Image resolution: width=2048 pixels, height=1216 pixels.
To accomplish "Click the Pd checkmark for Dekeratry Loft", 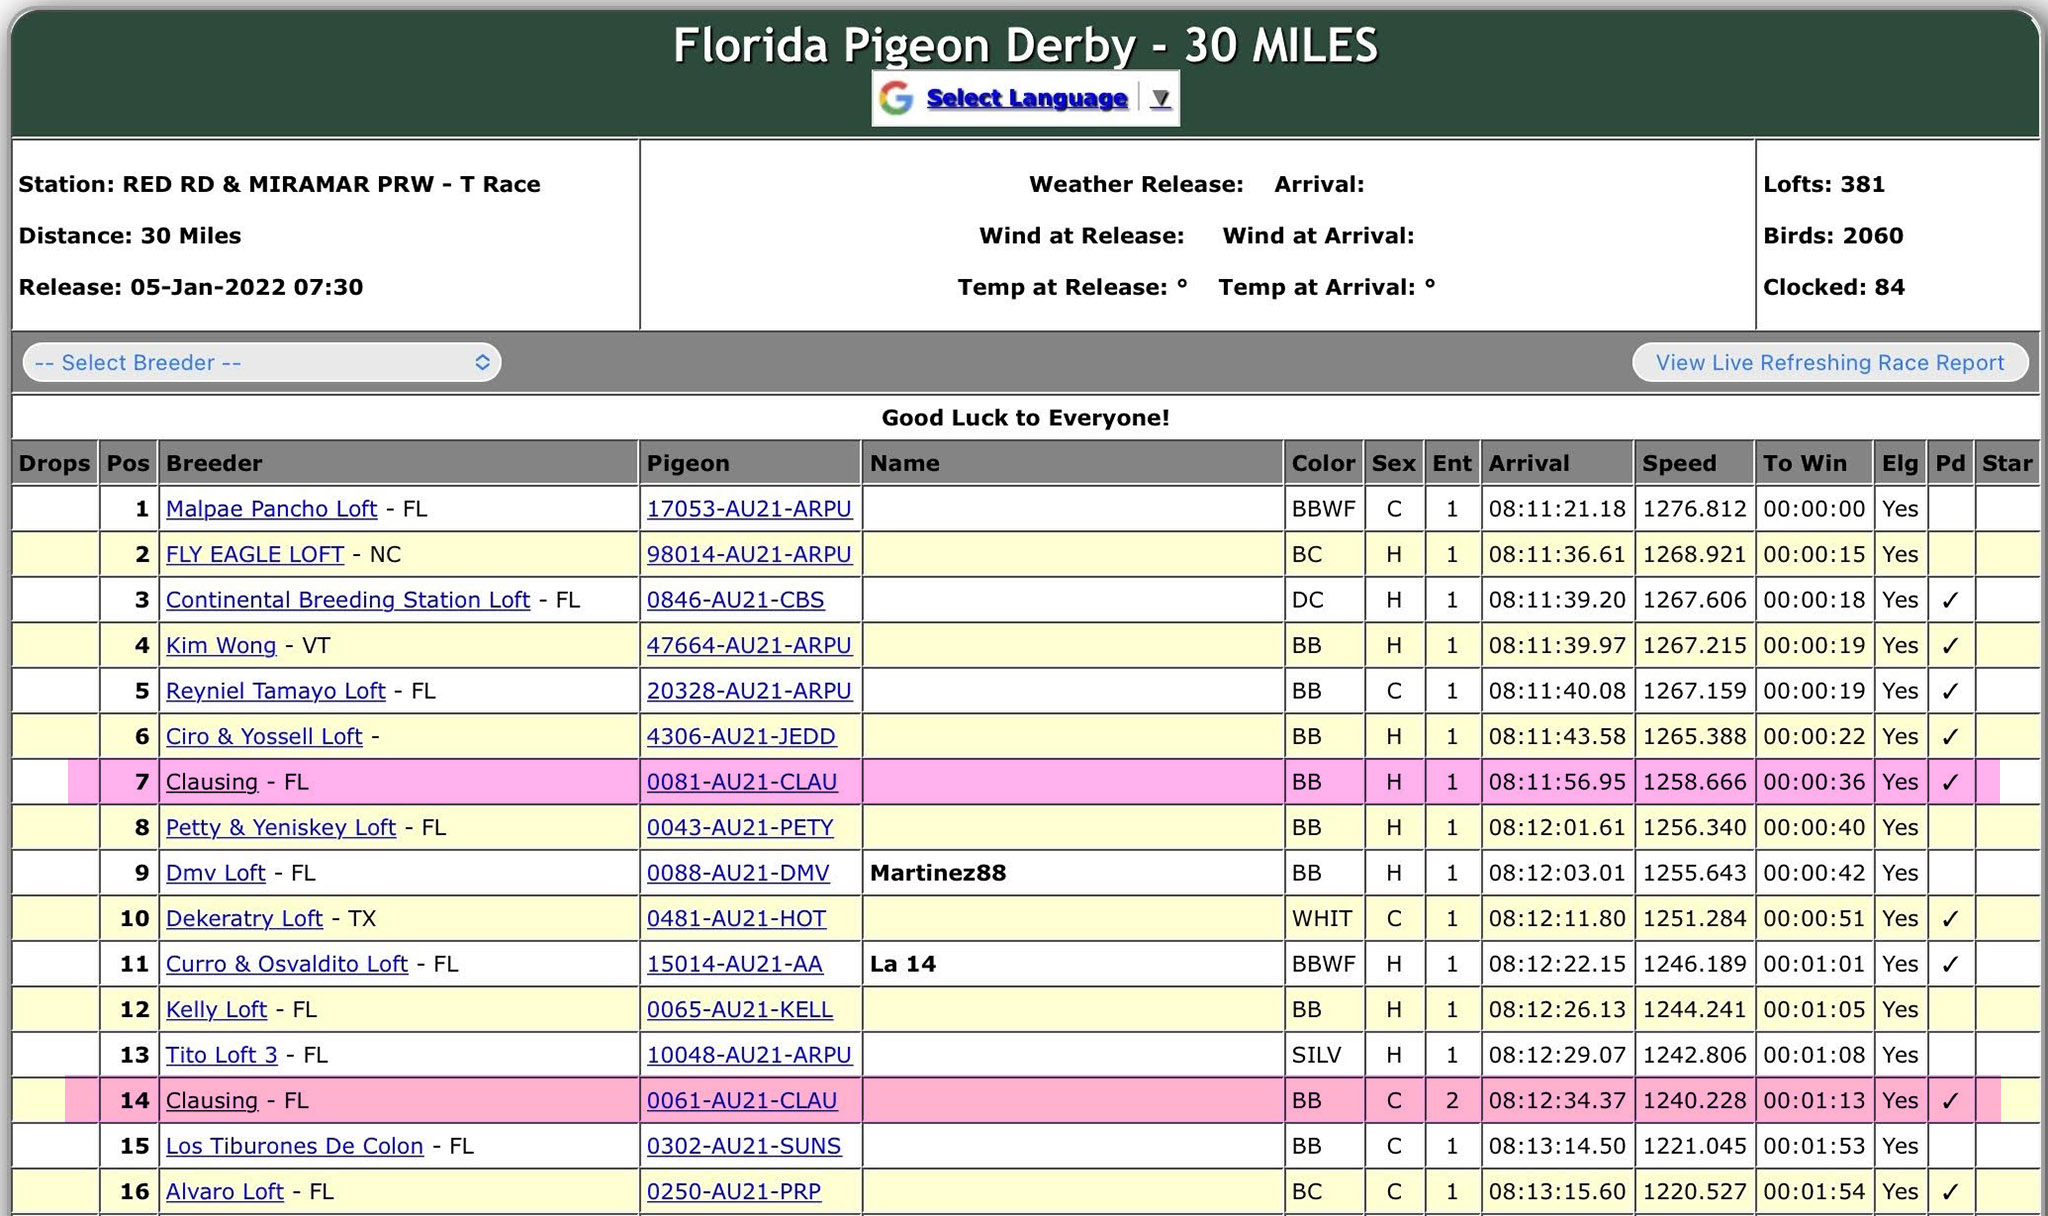I will 1949,919.
